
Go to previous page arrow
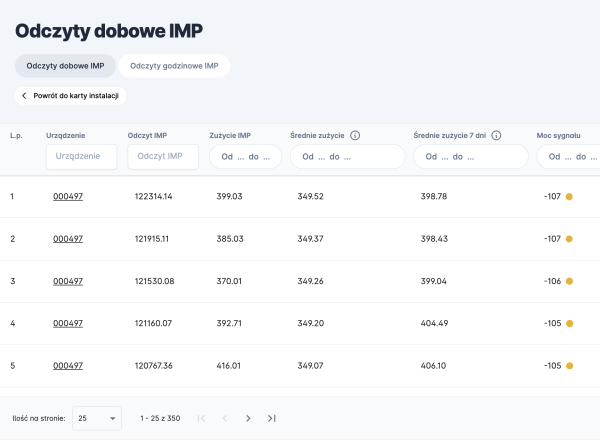click(x=225, y=418)
